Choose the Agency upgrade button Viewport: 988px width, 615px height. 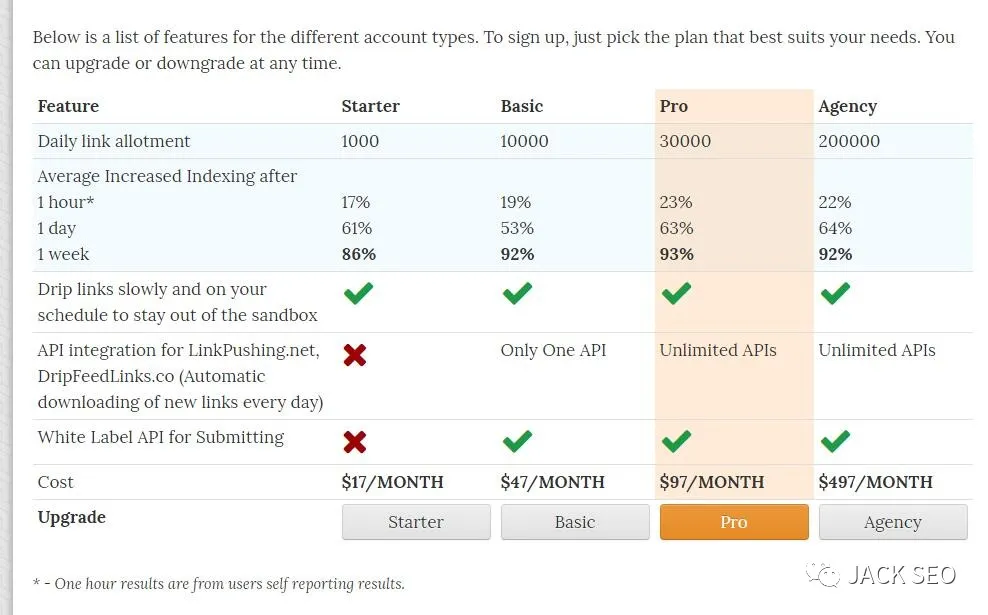click(893, 522)
